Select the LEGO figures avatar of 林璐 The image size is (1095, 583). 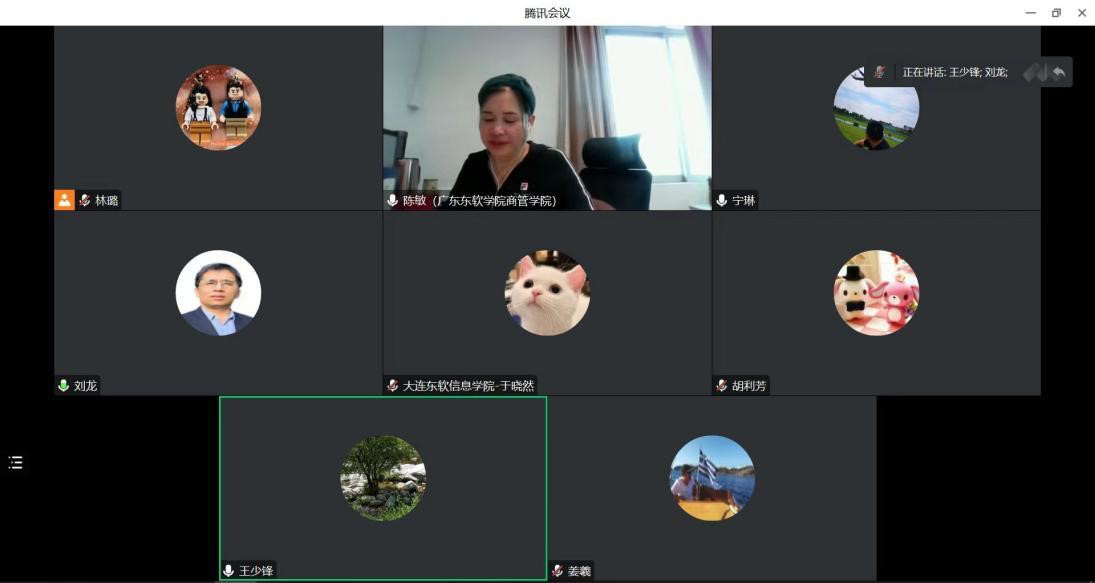[x=218, y=108]
